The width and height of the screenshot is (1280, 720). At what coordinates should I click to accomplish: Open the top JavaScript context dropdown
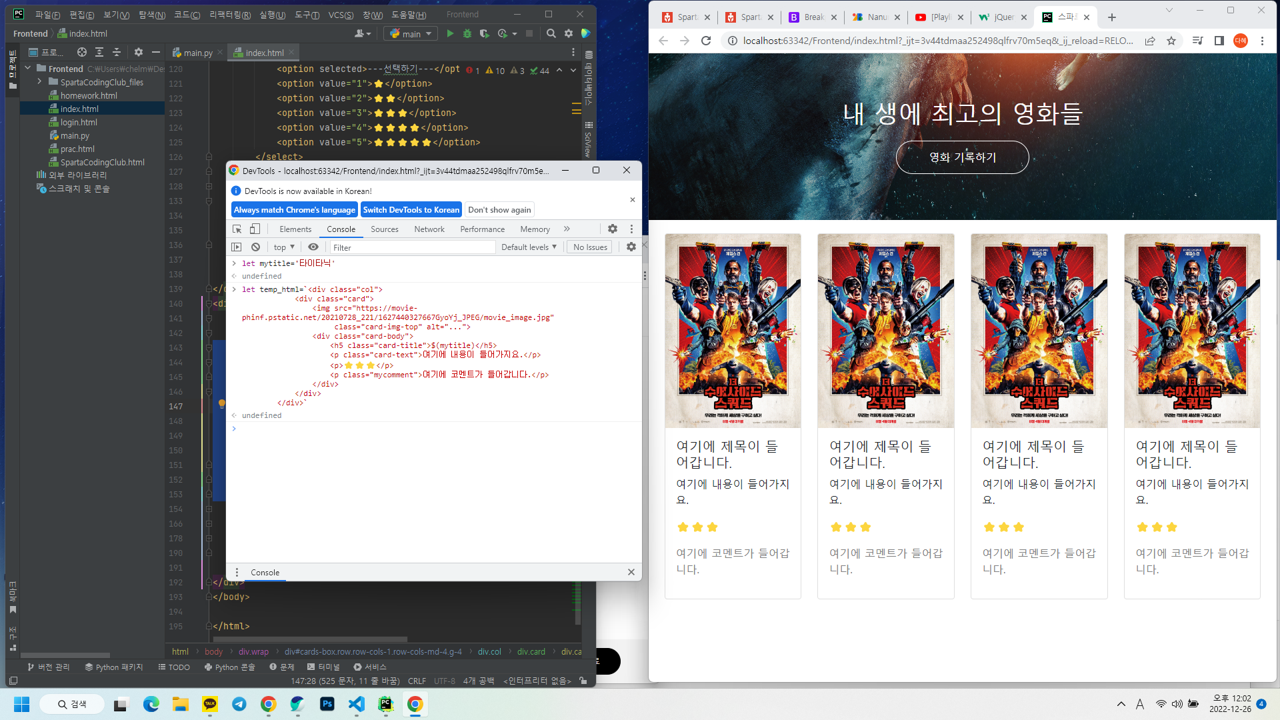[284, 247]
